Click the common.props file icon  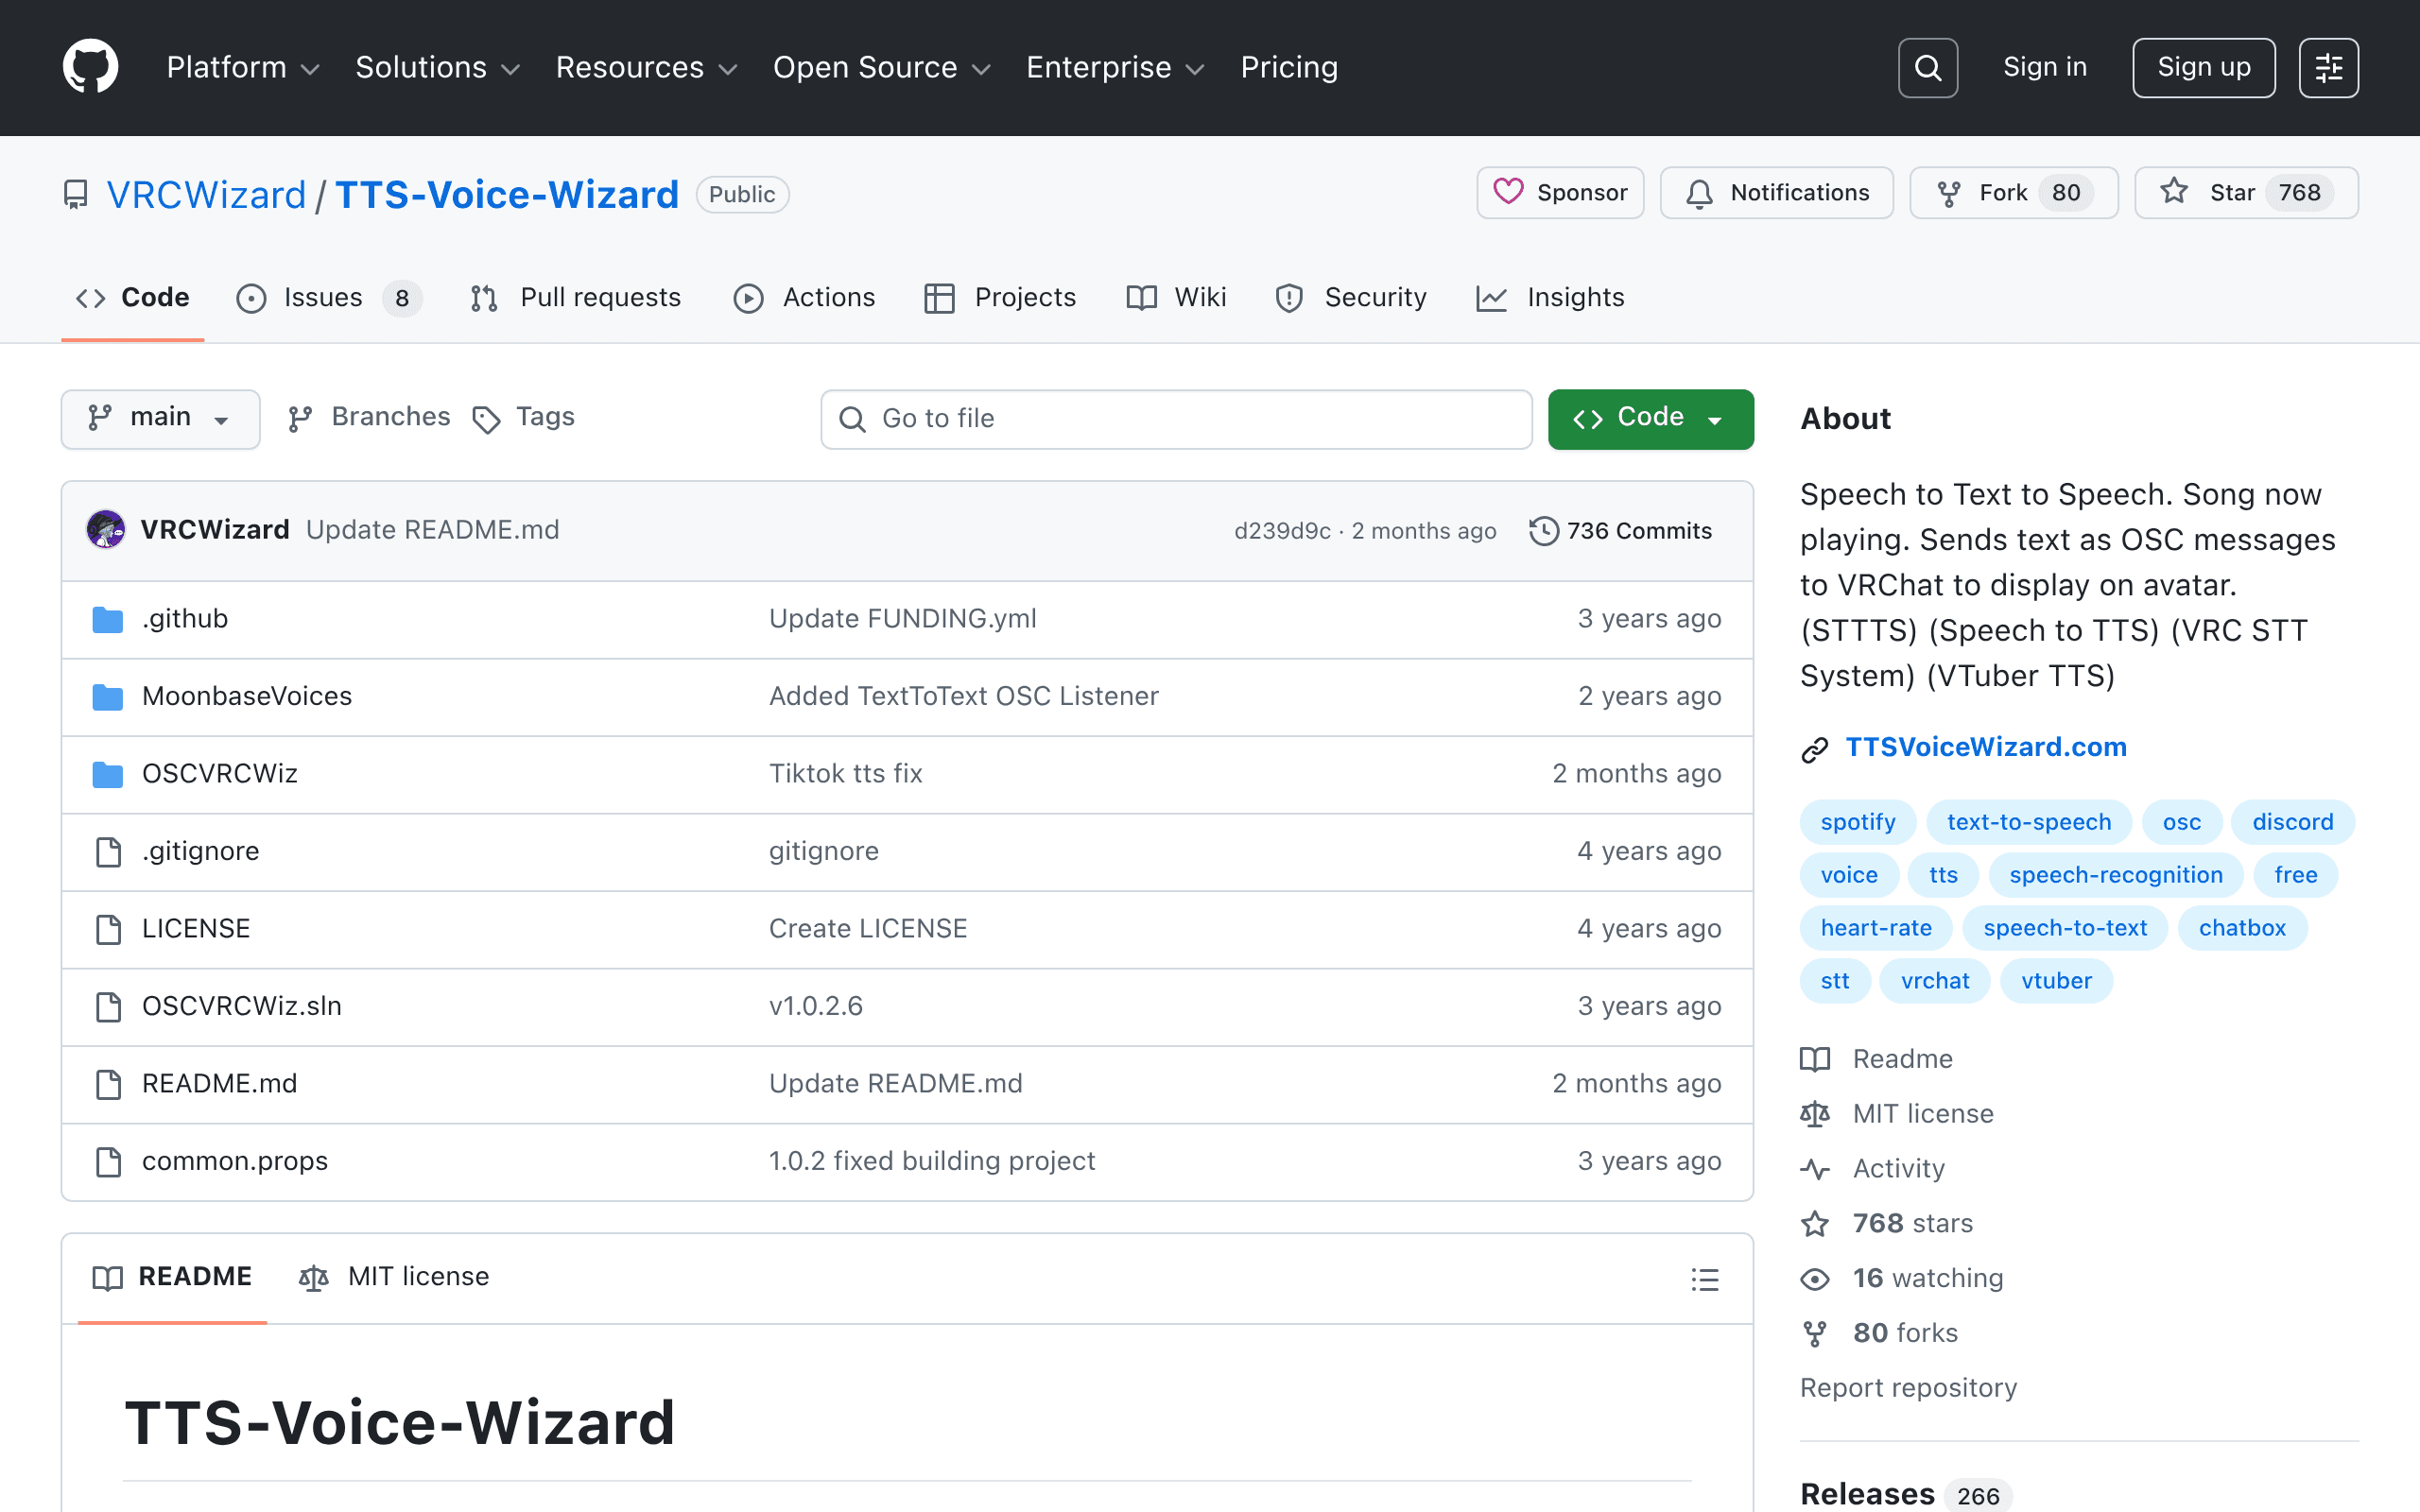click(108, 1162)
